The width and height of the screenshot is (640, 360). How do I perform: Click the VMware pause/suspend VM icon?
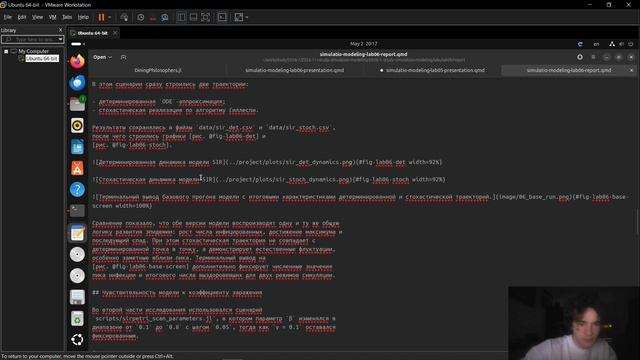(101, 17)
